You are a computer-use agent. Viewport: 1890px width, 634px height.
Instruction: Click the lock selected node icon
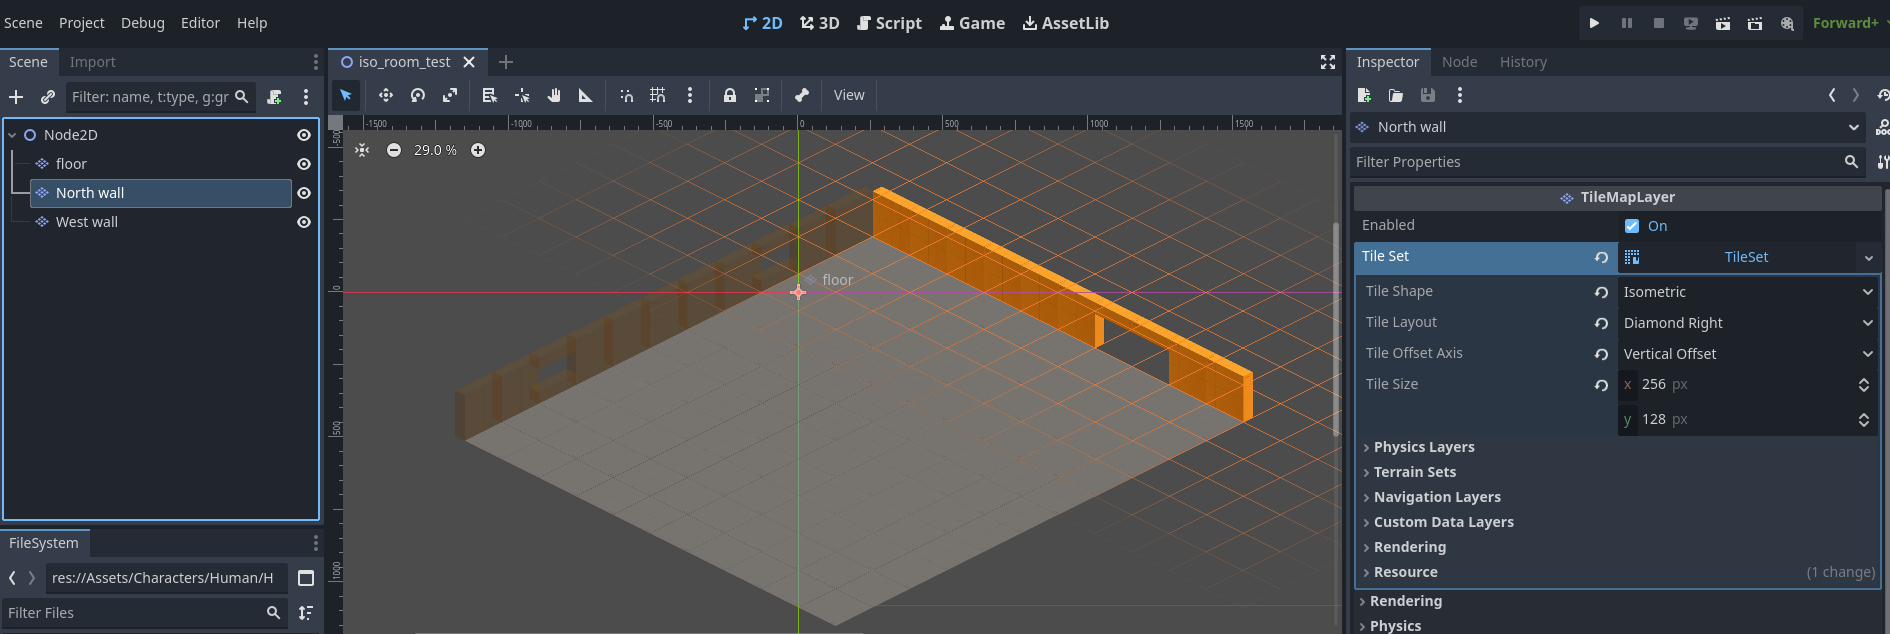click(730, 95)
